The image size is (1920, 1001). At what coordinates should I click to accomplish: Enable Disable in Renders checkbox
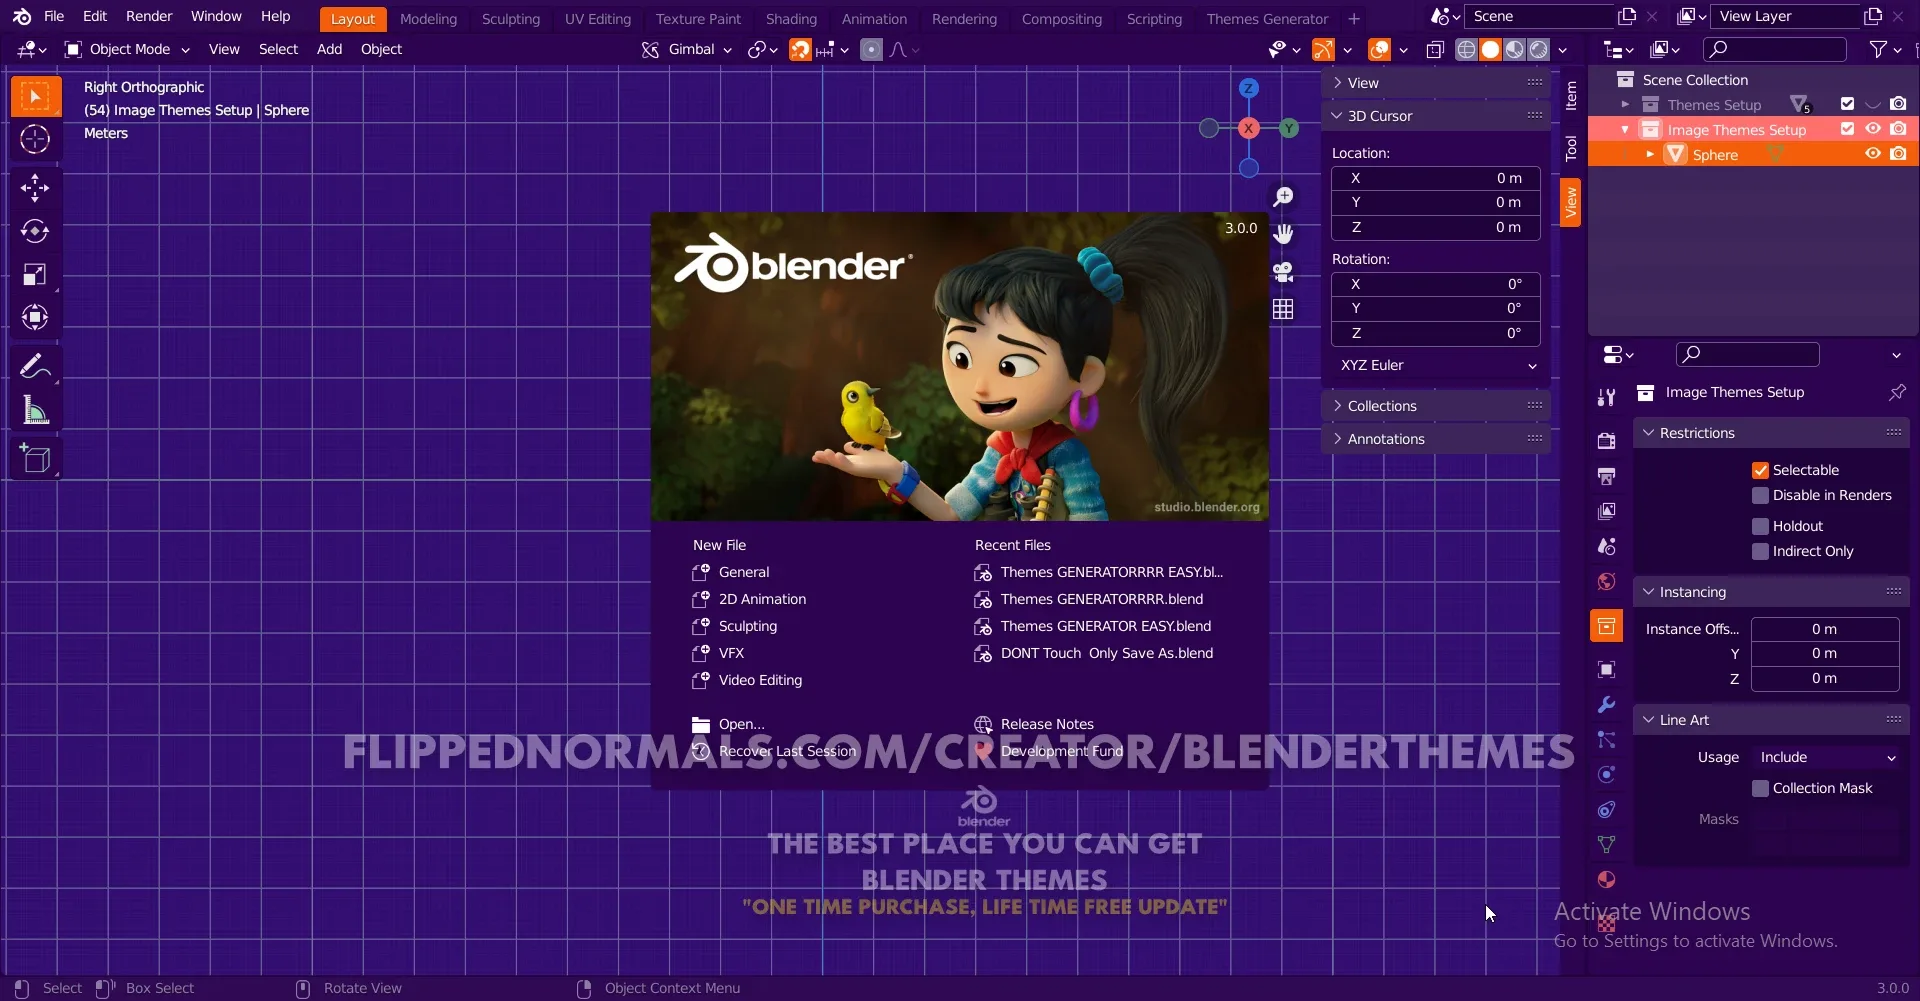tap(1760, 495)
